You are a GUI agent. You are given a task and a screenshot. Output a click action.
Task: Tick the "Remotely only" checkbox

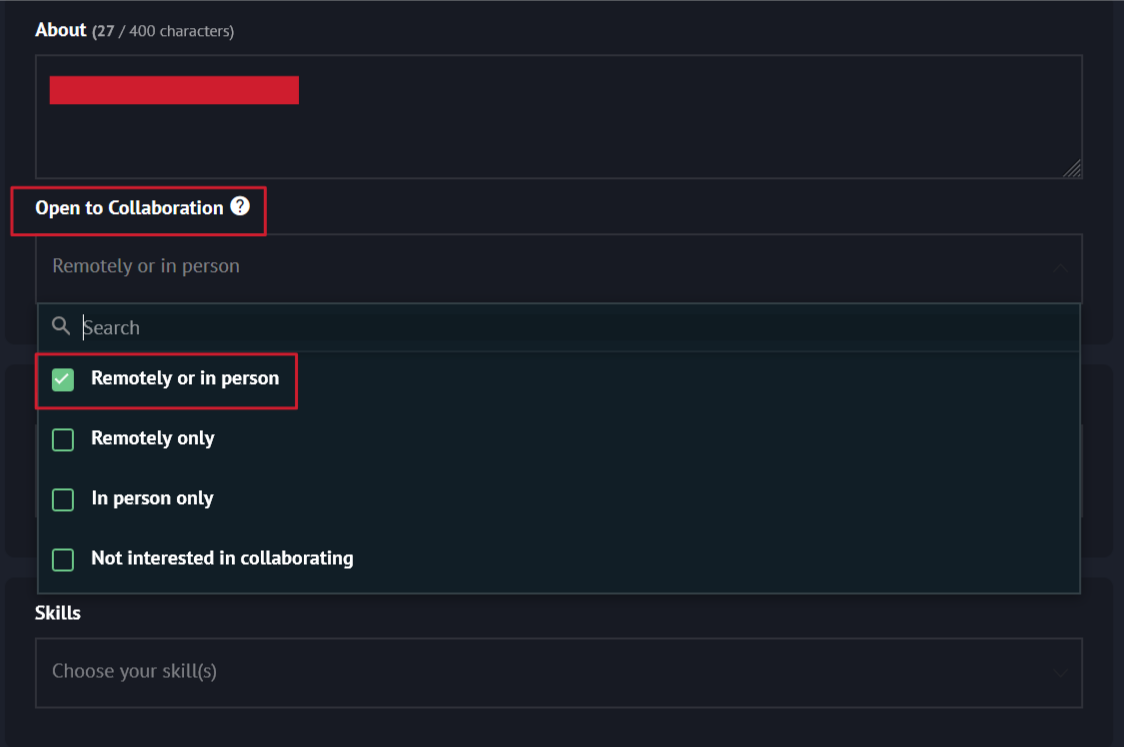point(63,440)
